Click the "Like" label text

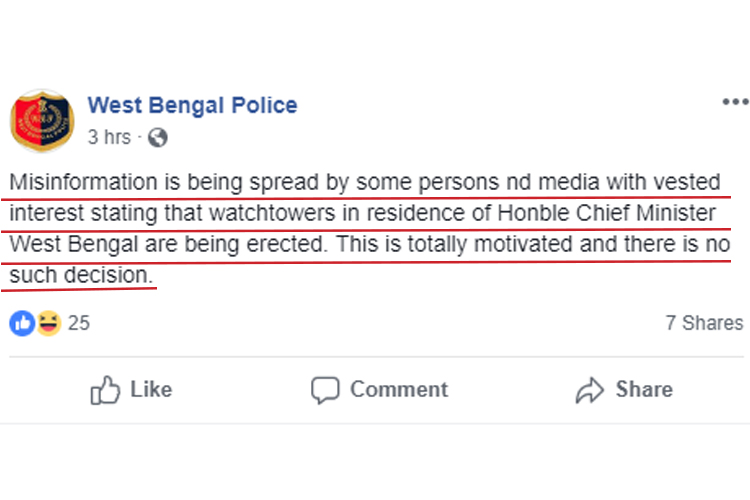(x=151, y=389)
